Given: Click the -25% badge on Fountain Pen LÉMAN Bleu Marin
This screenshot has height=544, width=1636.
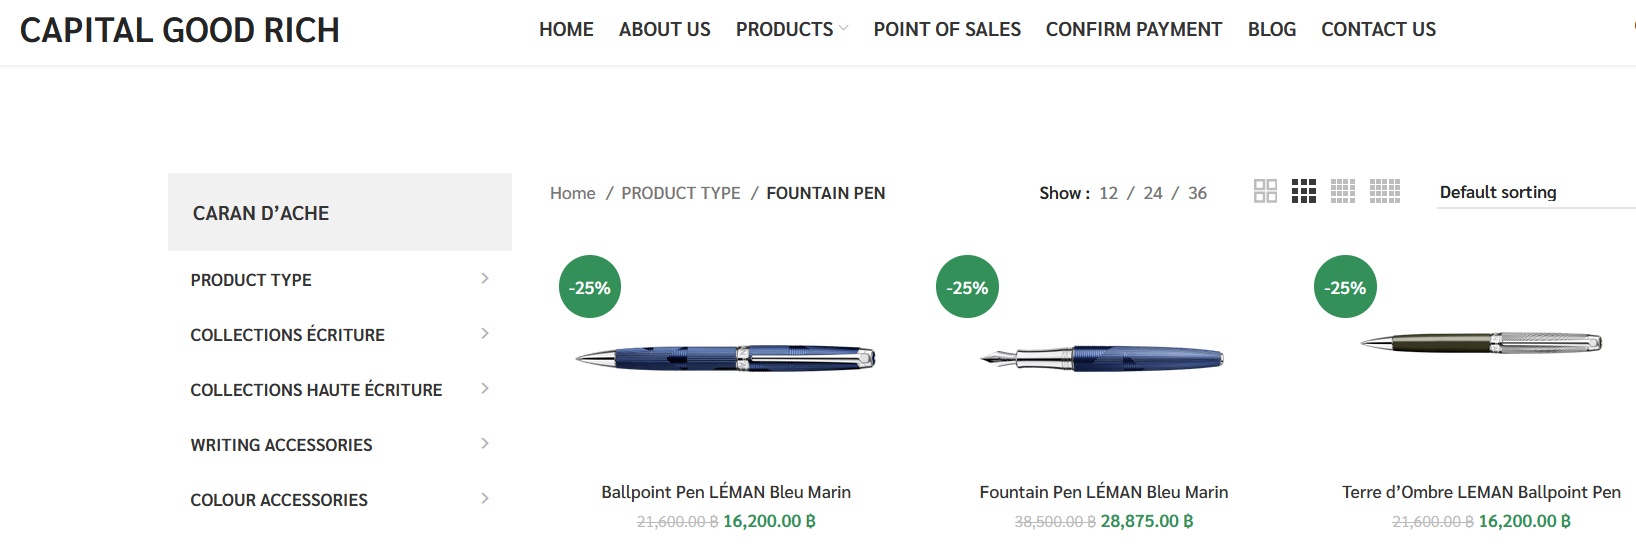Looking at the screenshot, I should pos(967,287).
